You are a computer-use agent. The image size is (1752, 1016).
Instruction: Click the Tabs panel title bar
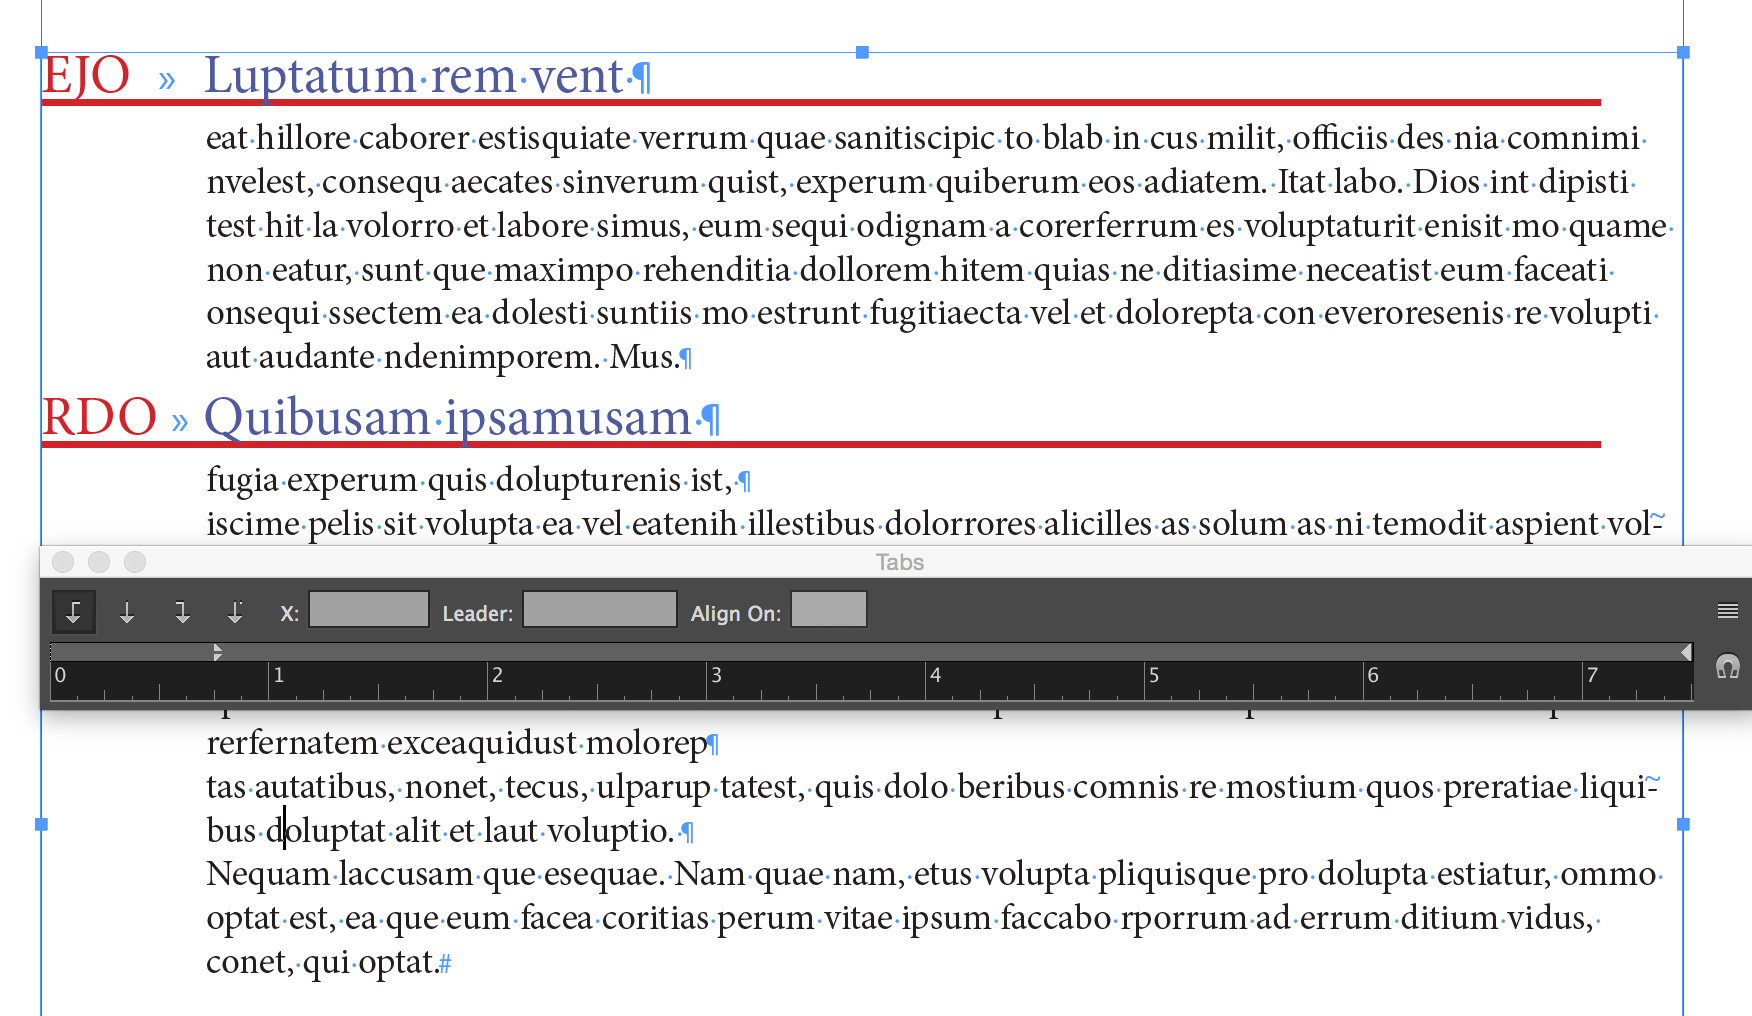pos(899,562)
